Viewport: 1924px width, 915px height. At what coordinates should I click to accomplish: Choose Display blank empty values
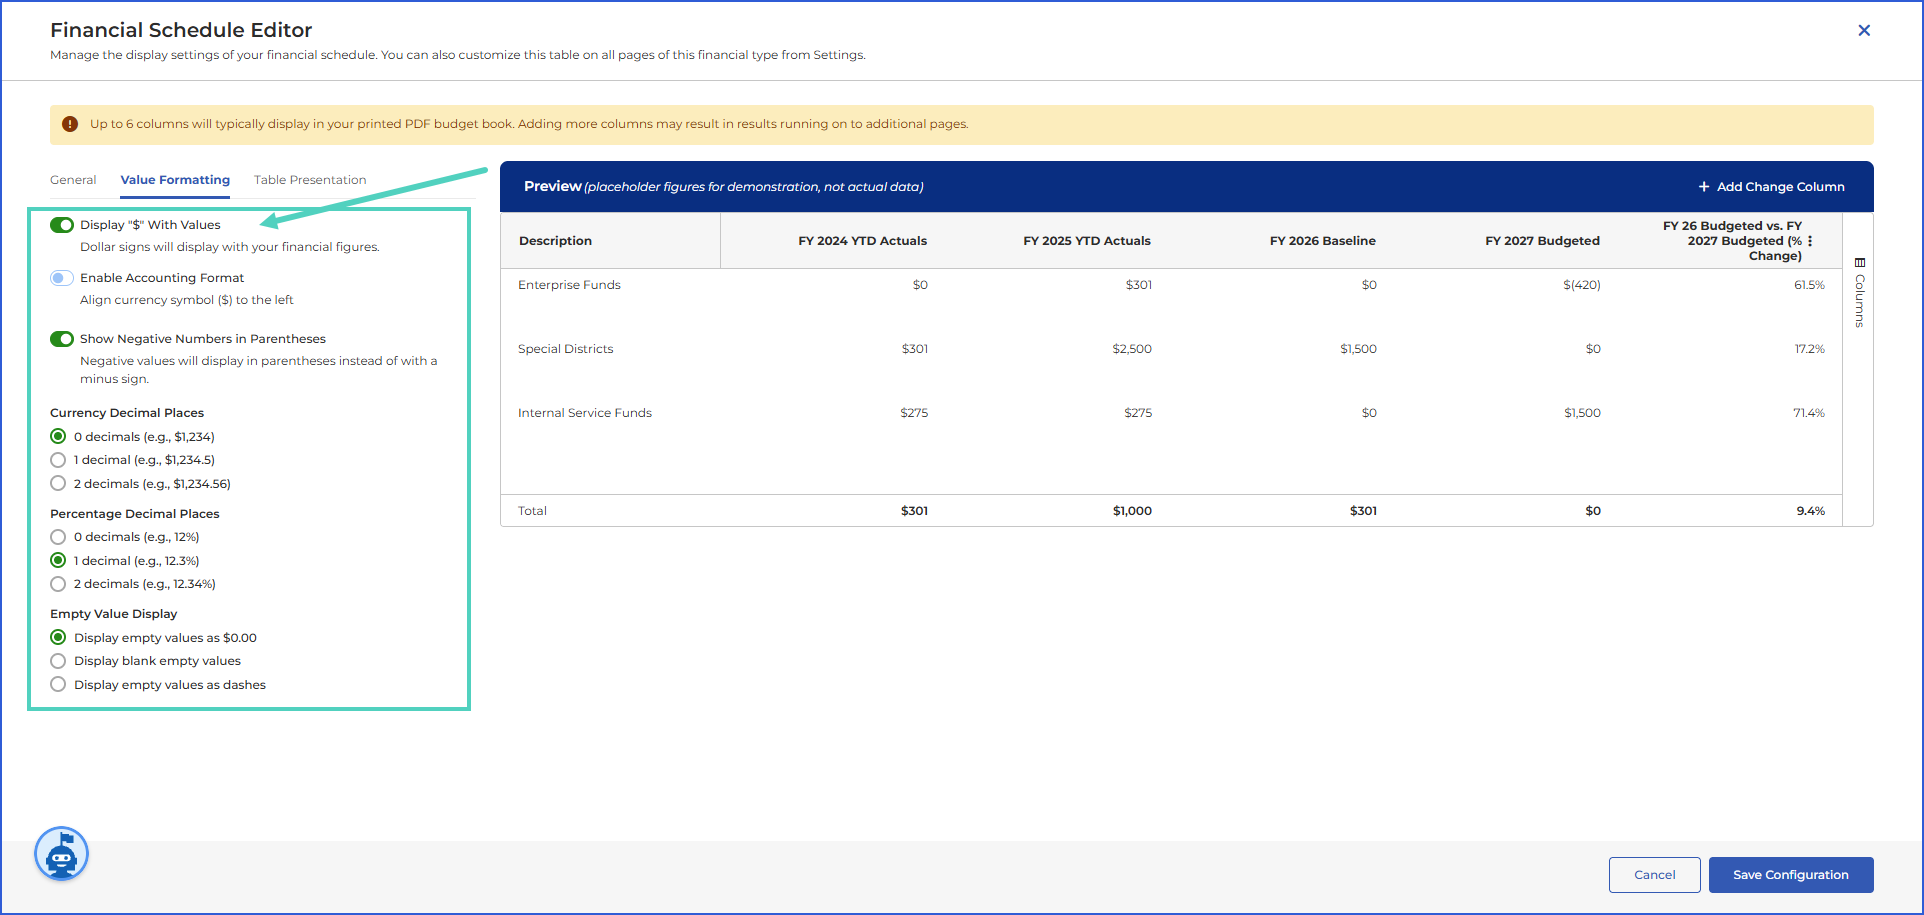(x=58, y=661)
